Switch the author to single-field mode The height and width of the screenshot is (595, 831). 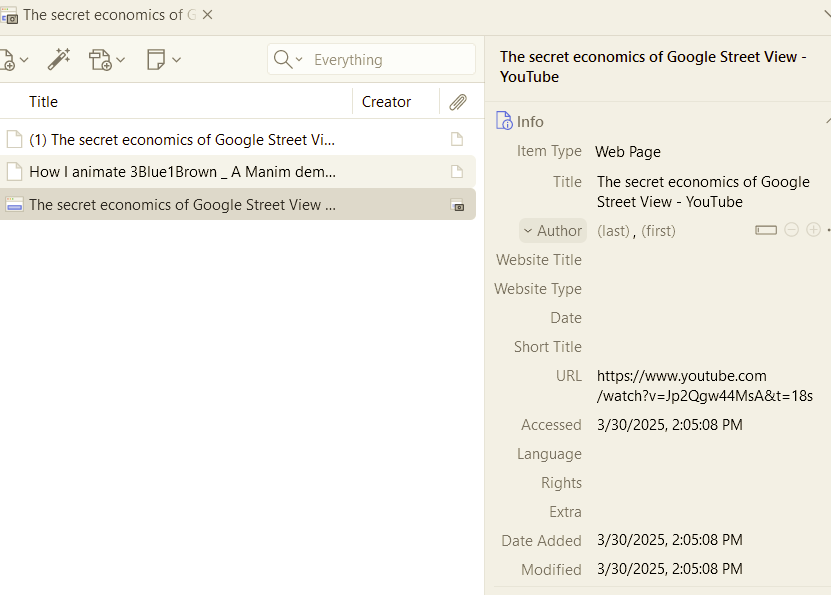(x=766, y=230)
